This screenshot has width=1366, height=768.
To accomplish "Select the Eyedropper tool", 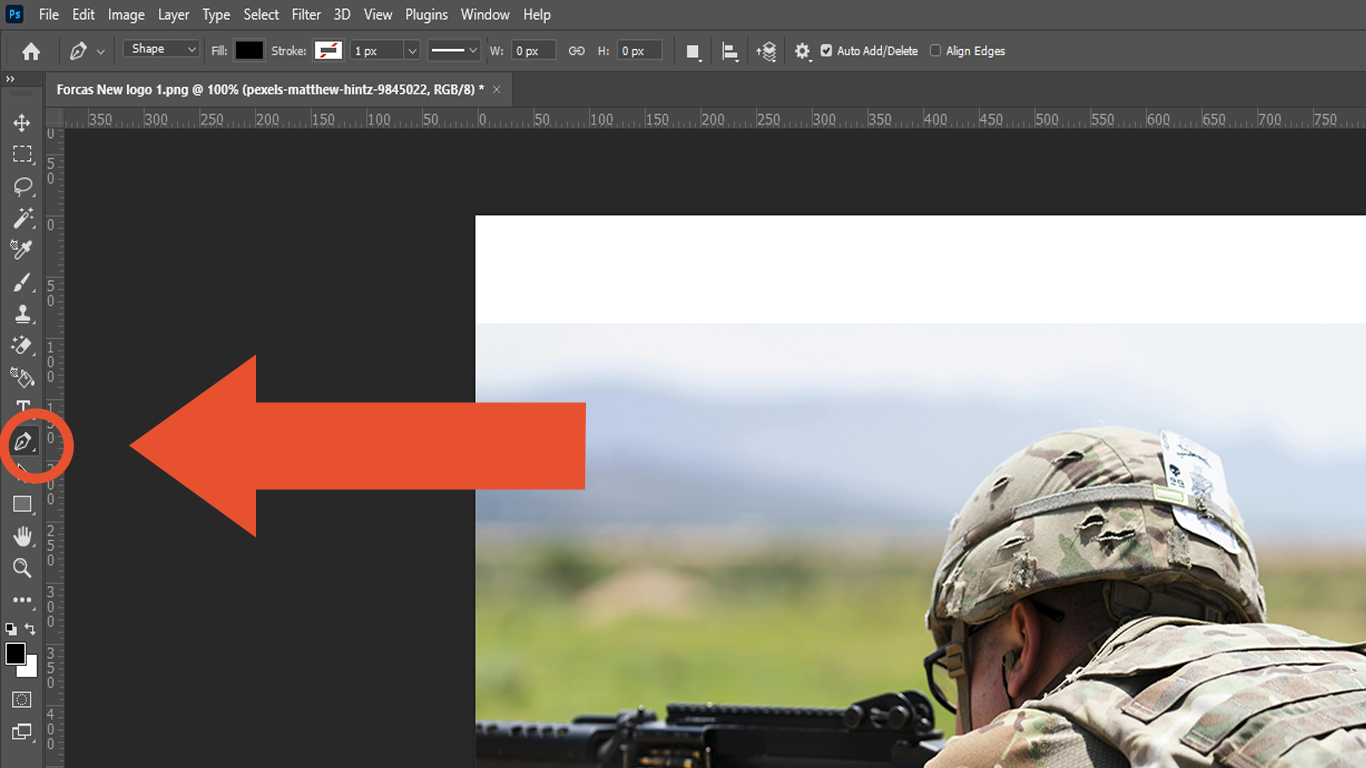I will coord(22,250).
